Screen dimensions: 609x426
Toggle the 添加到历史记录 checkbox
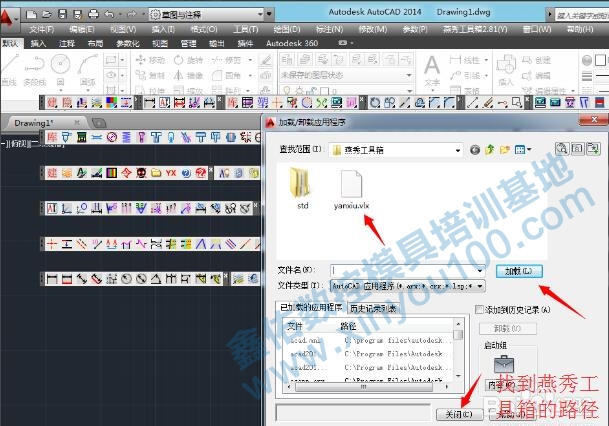click(479, 310)
